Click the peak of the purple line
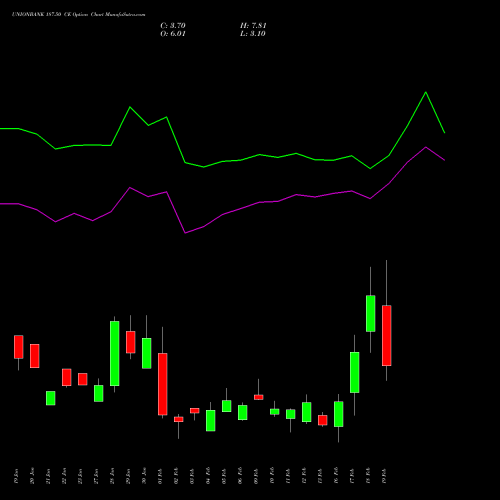The width and height of the screenshot is (500, 500). coord(426,147)
